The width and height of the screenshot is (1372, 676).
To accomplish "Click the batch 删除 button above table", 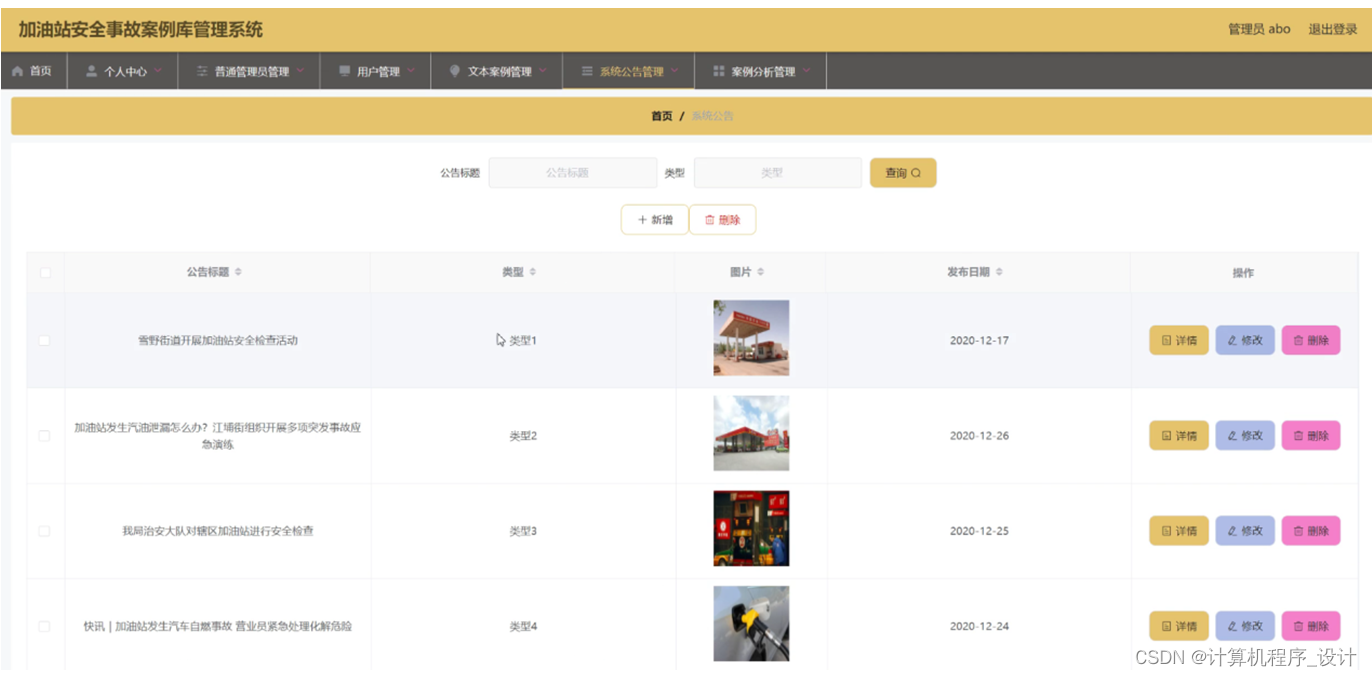I will (x=722, y=220).
